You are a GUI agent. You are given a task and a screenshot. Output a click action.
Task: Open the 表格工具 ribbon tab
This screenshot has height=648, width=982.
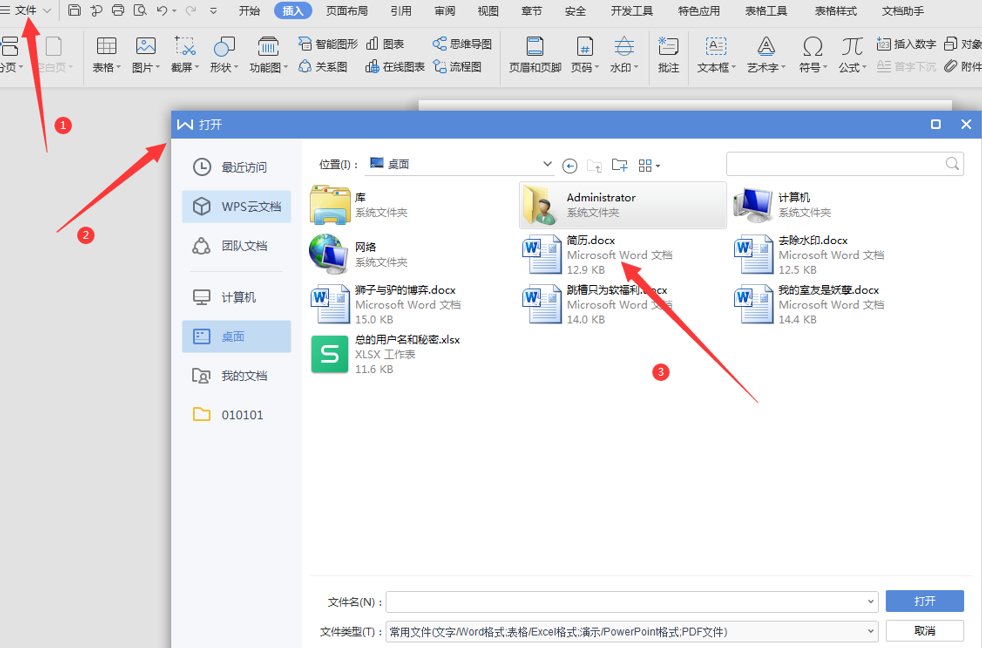[766, 11]
